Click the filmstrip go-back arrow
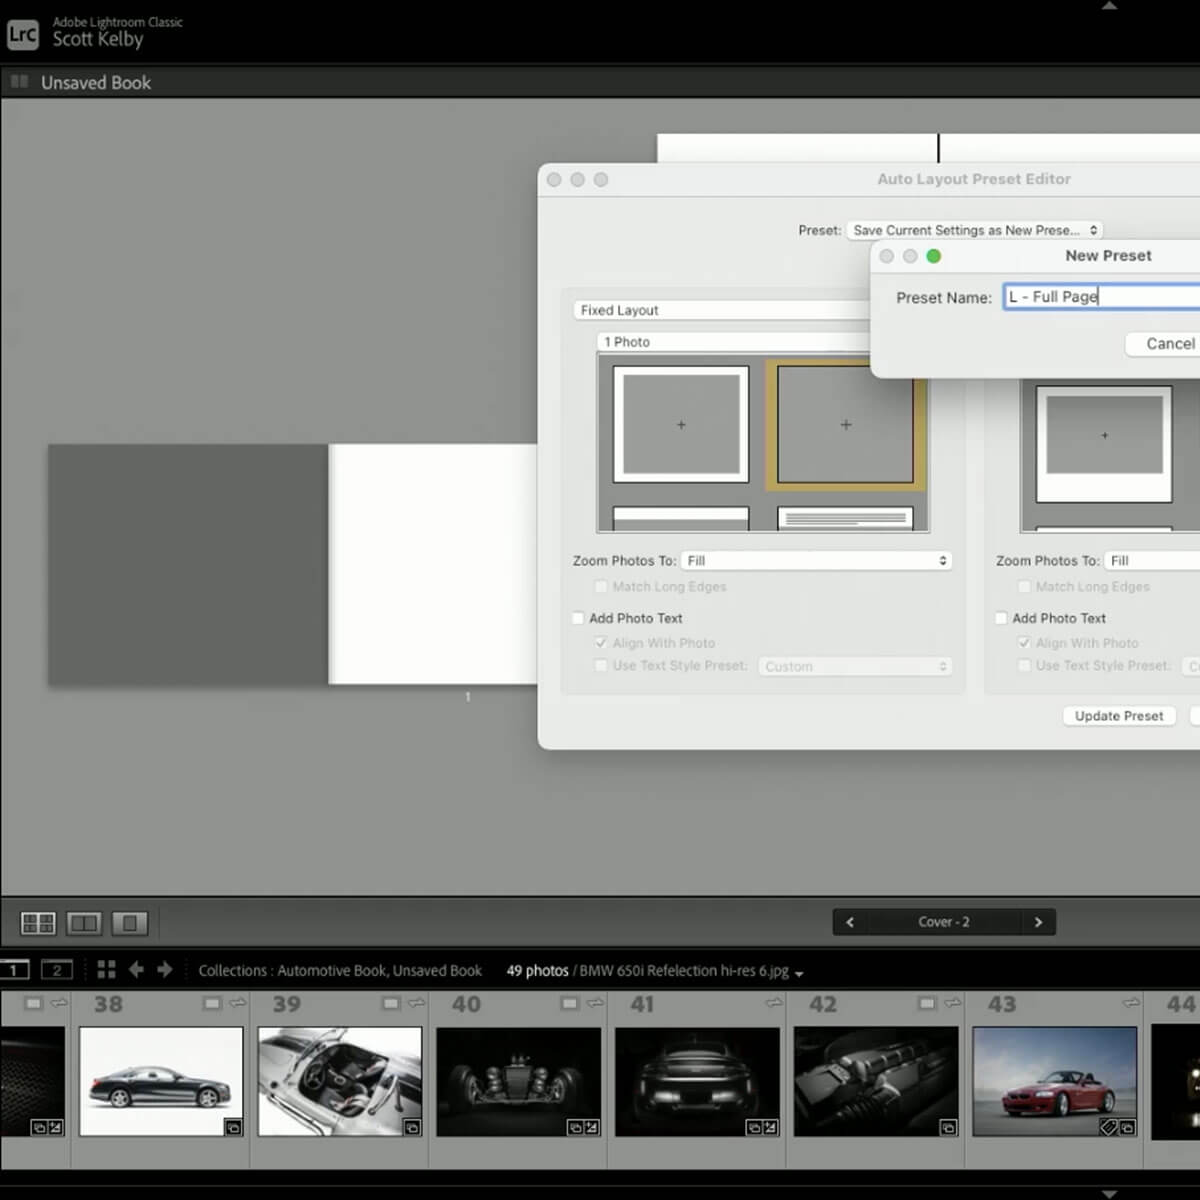This screenshot has height=1200, width=1200. [x=136, y=969]
